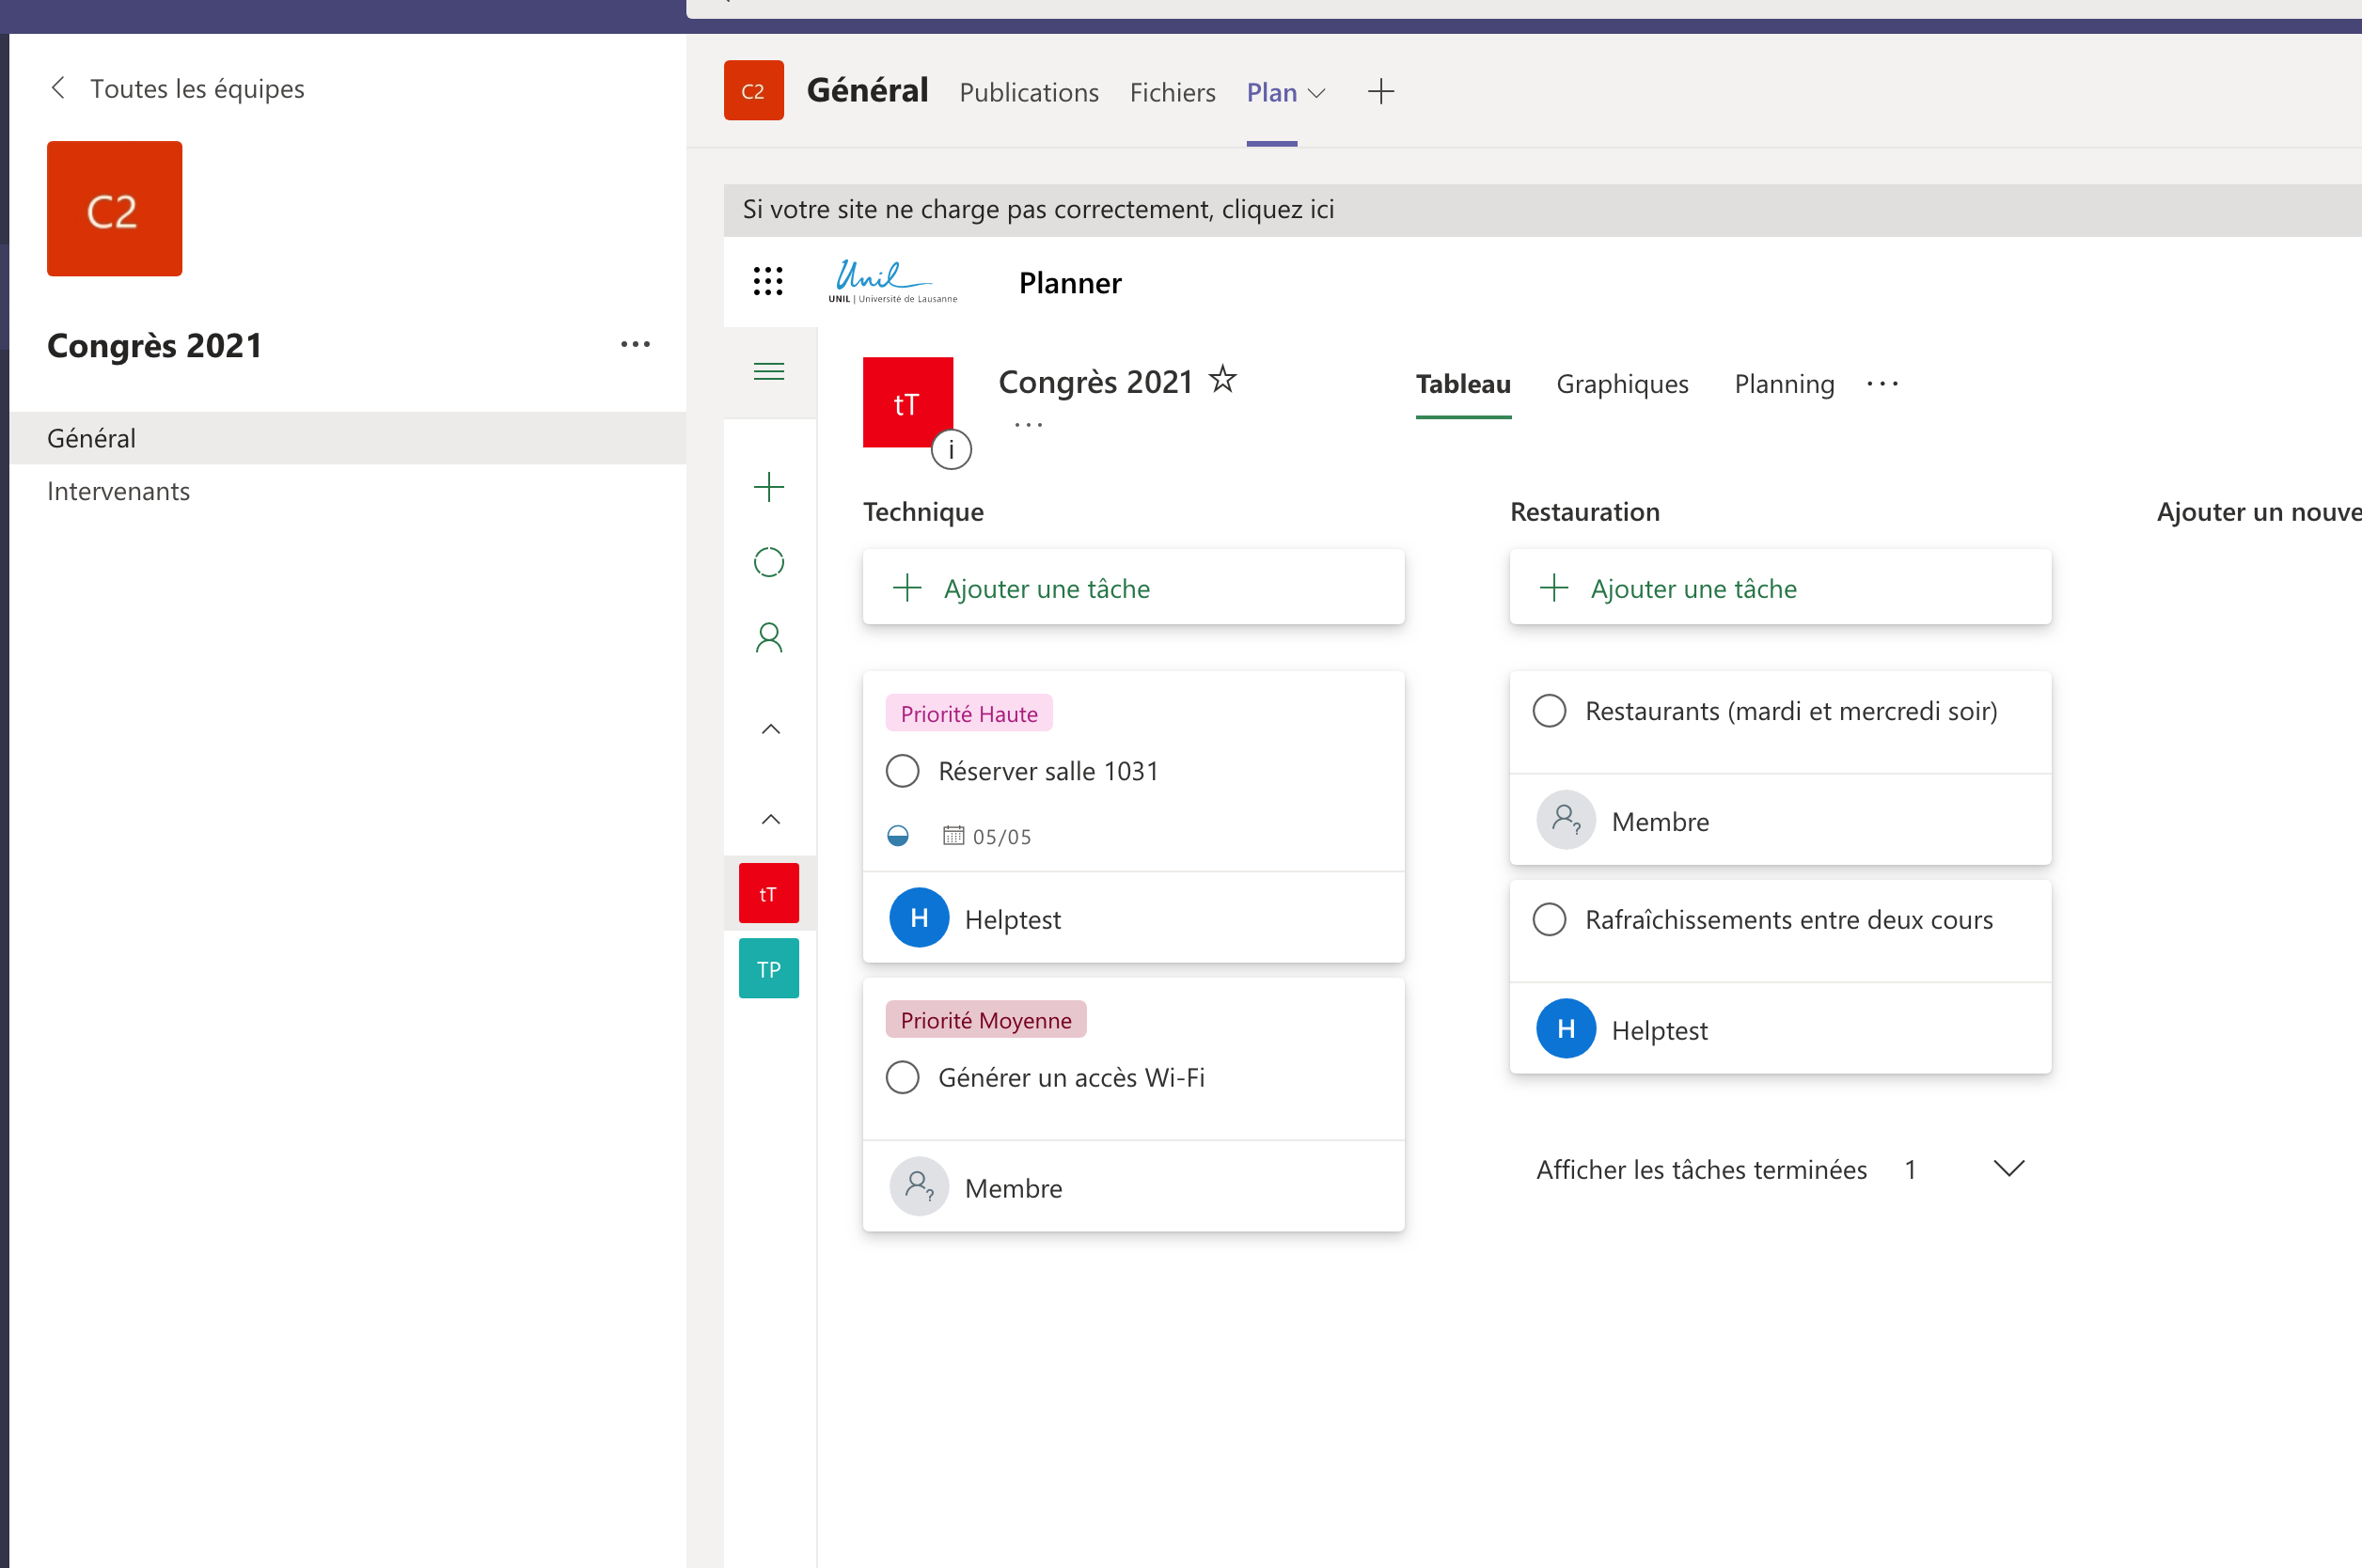Click the hamburger menu in Planner sidebar
This screenshot has width=2362, height=1568.
coord(768,372)
